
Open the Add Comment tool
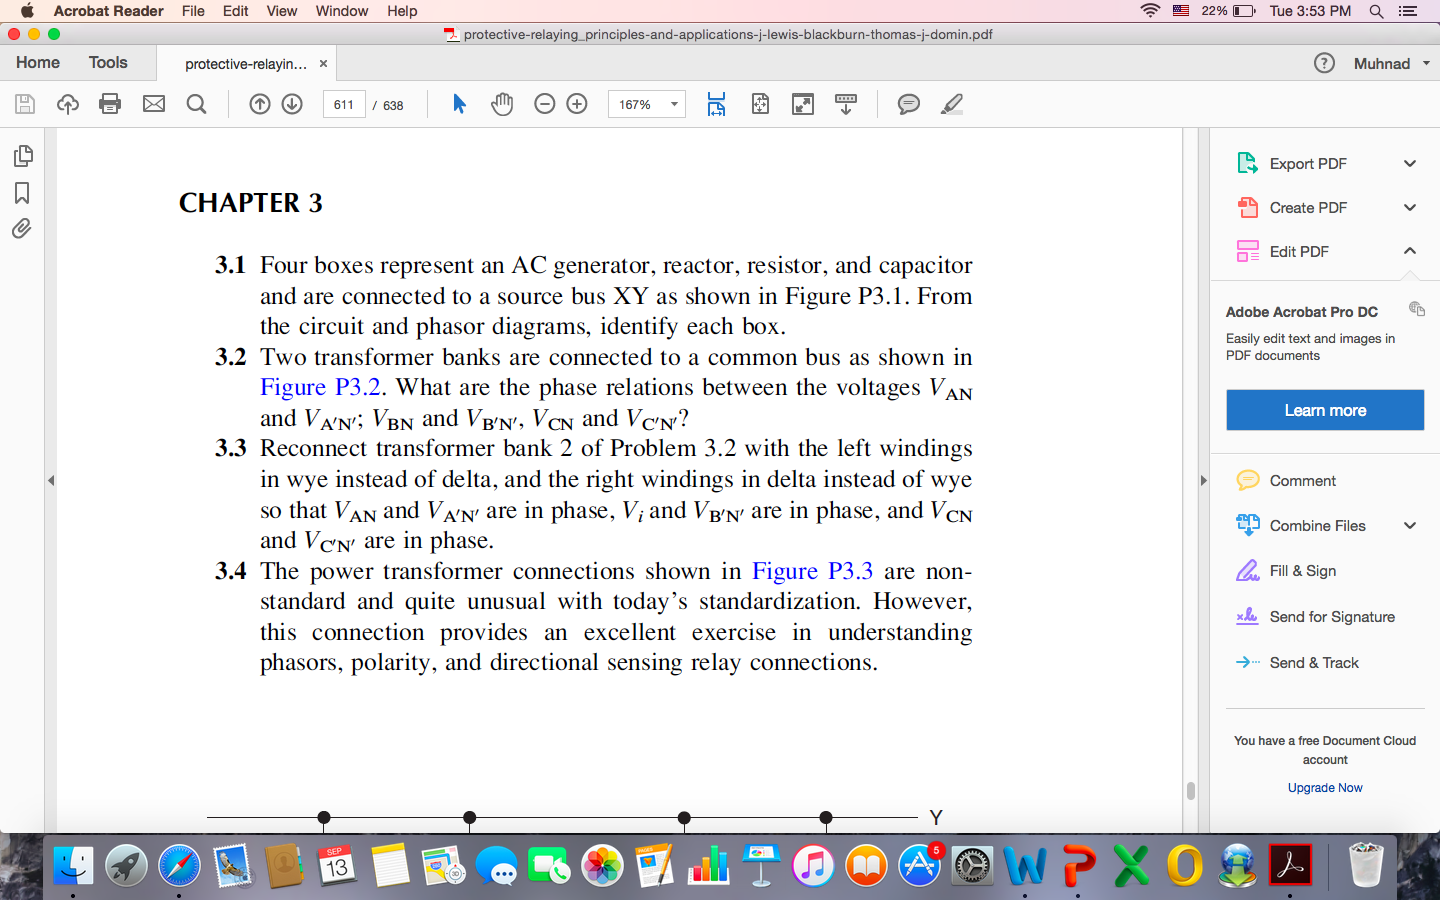click(x=908, y=103)
